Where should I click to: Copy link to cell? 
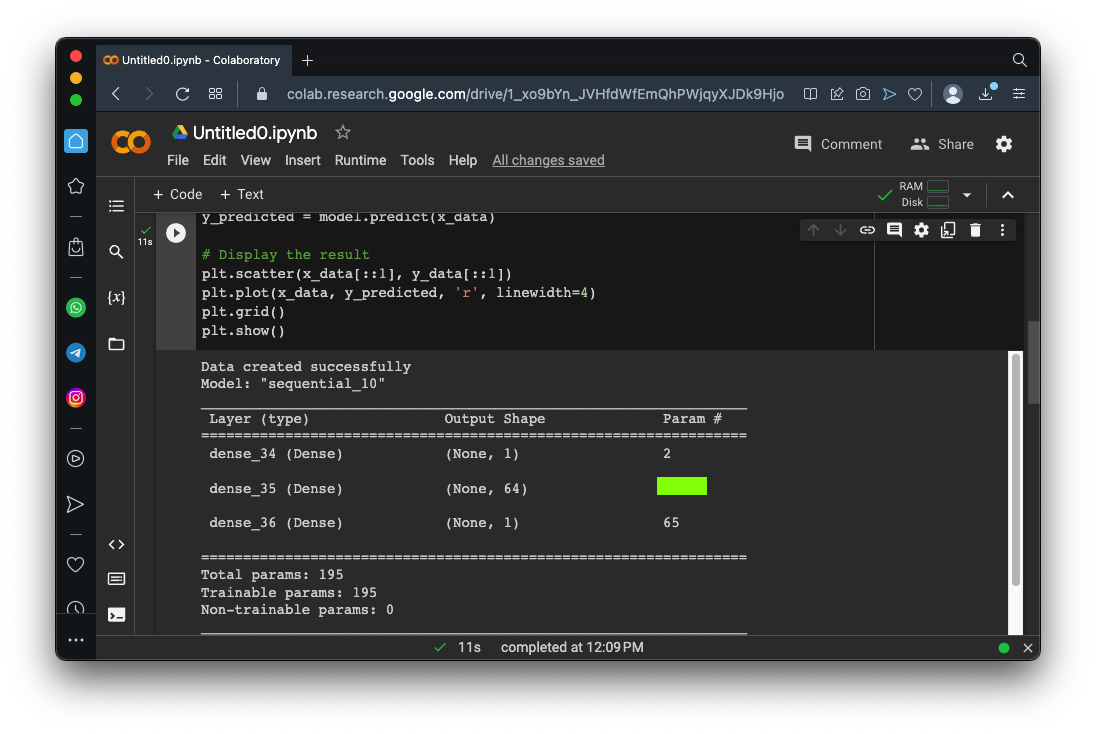pos(867,230)
